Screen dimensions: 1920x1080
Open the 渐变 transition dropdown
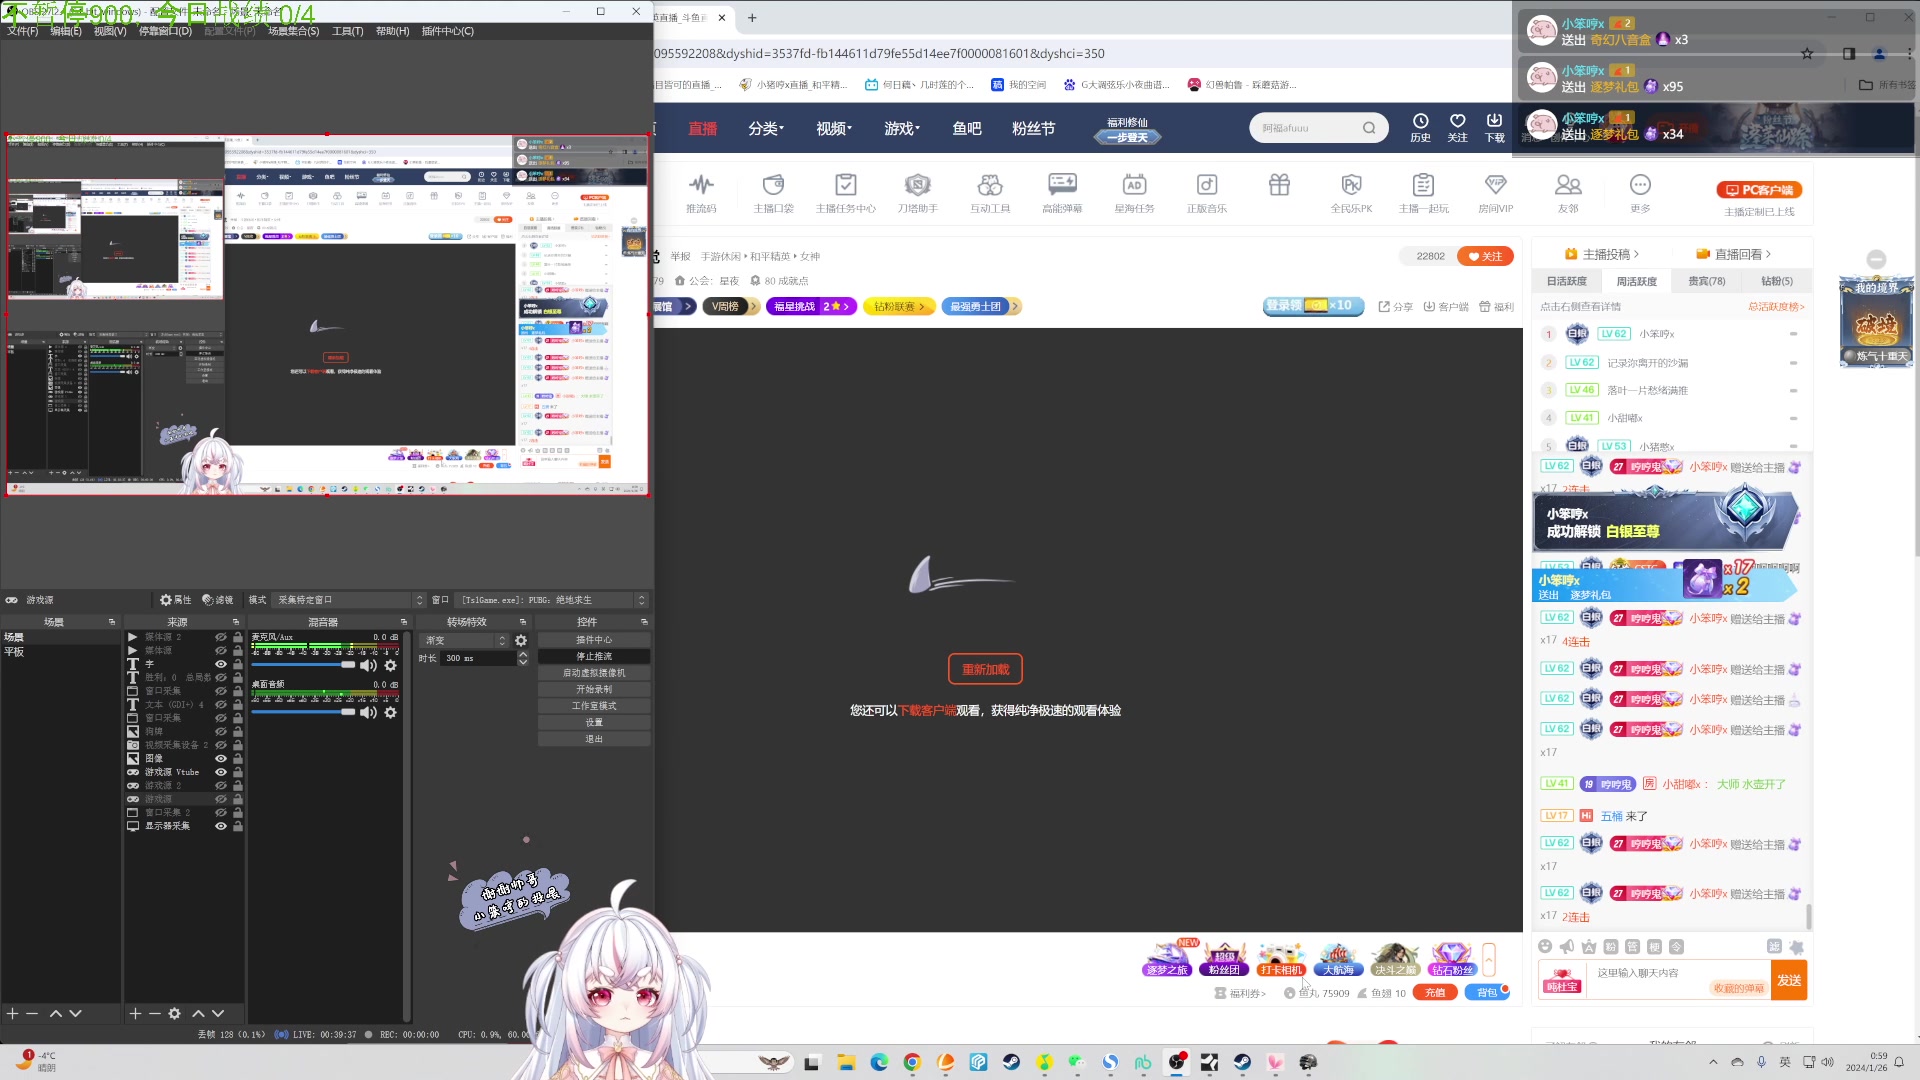(465, 641)
